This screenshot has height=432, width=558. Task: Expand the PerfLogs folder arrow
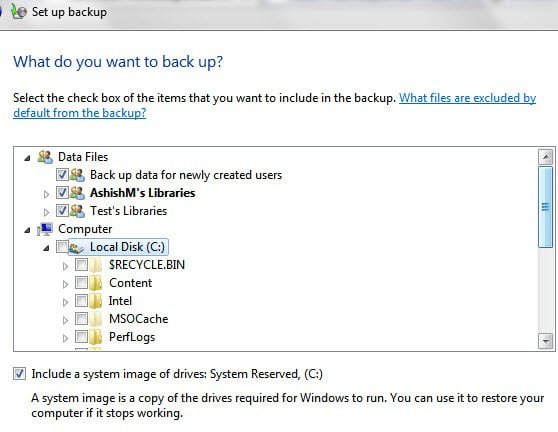[x=65, y=338]
